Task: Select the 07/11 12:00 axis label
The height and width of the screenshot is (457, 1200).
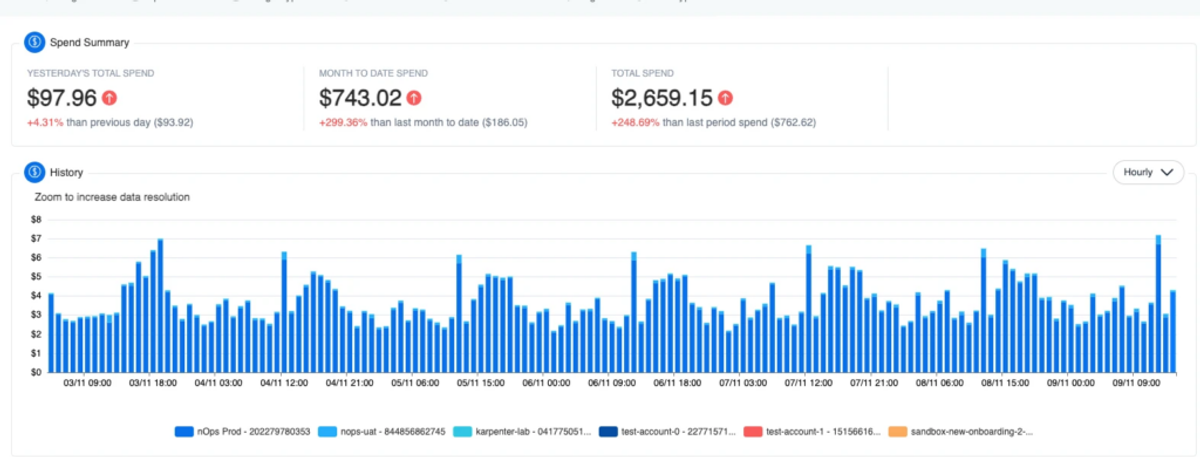Action: [x=810, y=382]
